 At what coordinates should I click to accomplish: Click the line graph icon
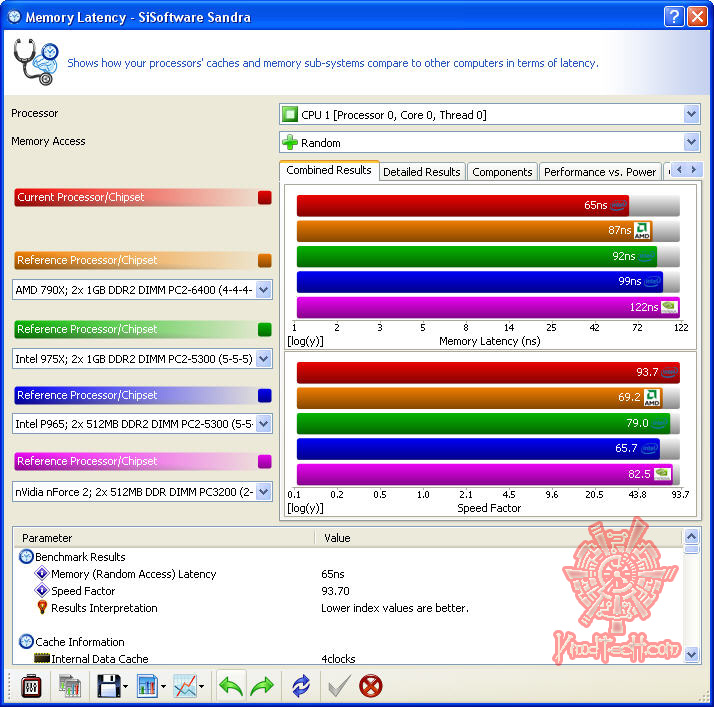point(185,686)
